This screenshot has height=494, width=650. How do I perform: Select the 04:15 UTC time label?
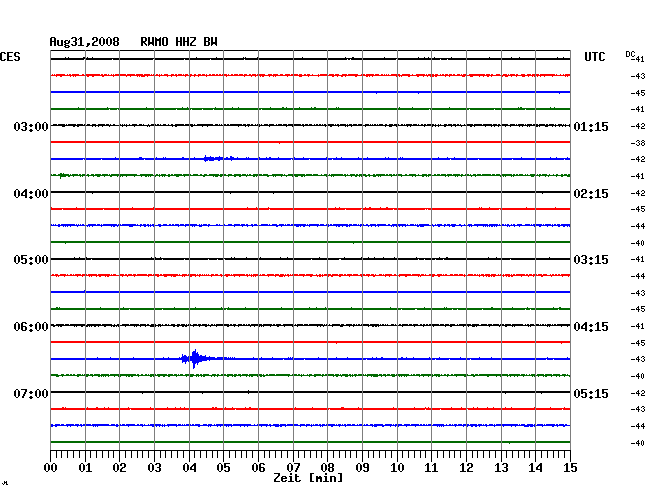591,327
